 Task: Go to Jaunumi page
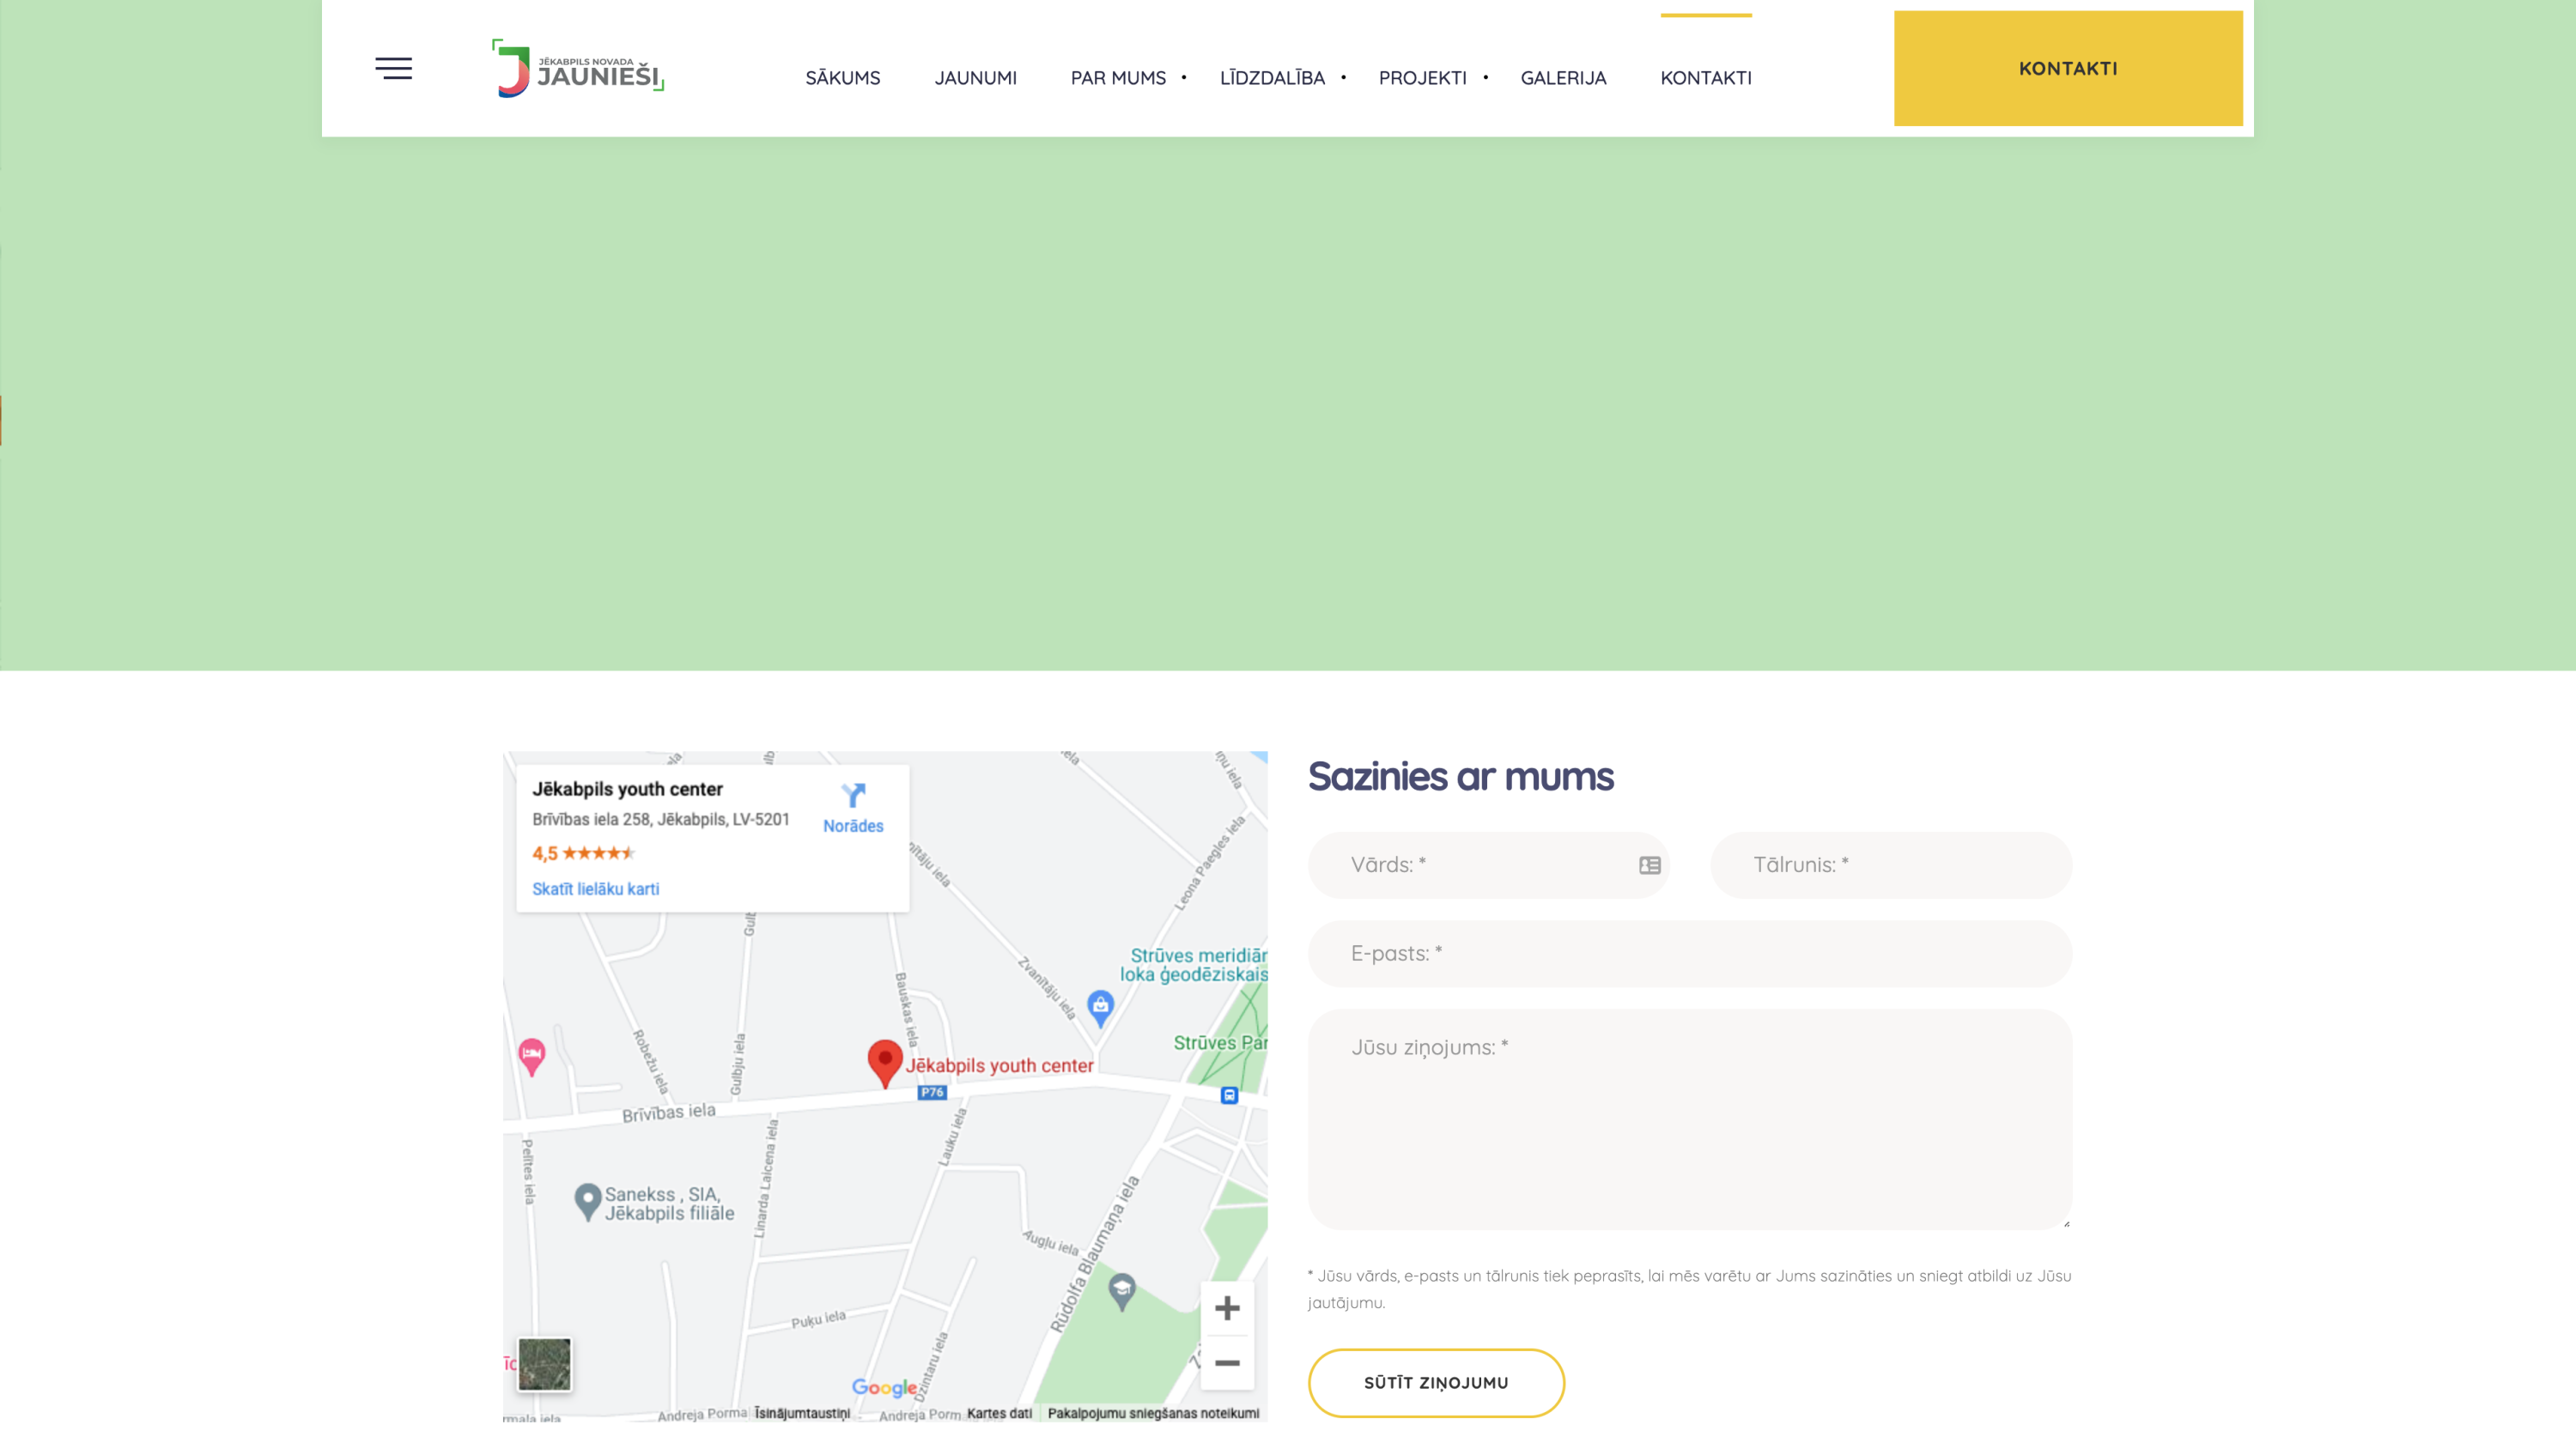pos(975,78)
